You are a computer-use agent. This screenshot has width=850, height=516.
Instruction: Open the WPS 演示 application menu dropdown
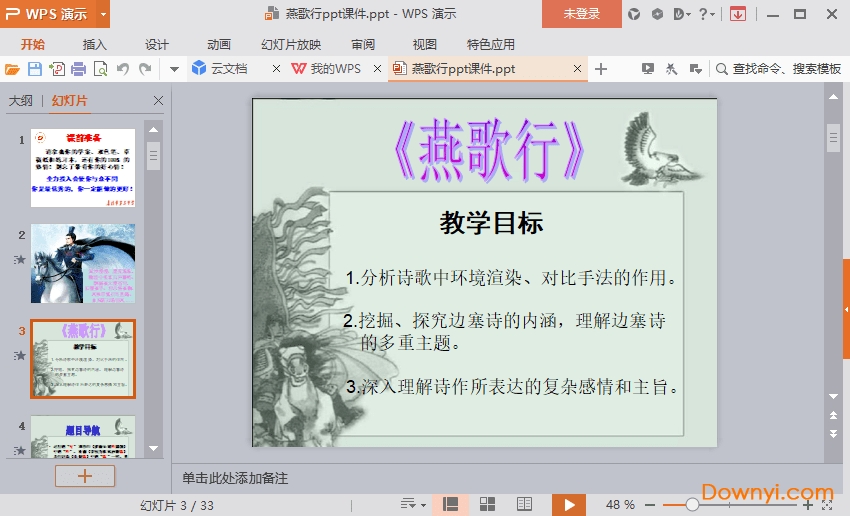coord(103,14)
